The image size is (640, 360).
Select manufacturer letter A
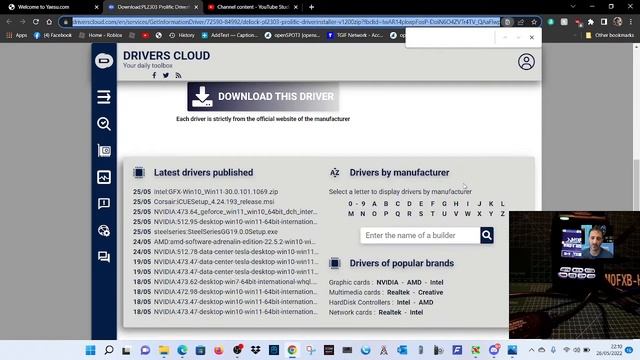pos(374,204)
